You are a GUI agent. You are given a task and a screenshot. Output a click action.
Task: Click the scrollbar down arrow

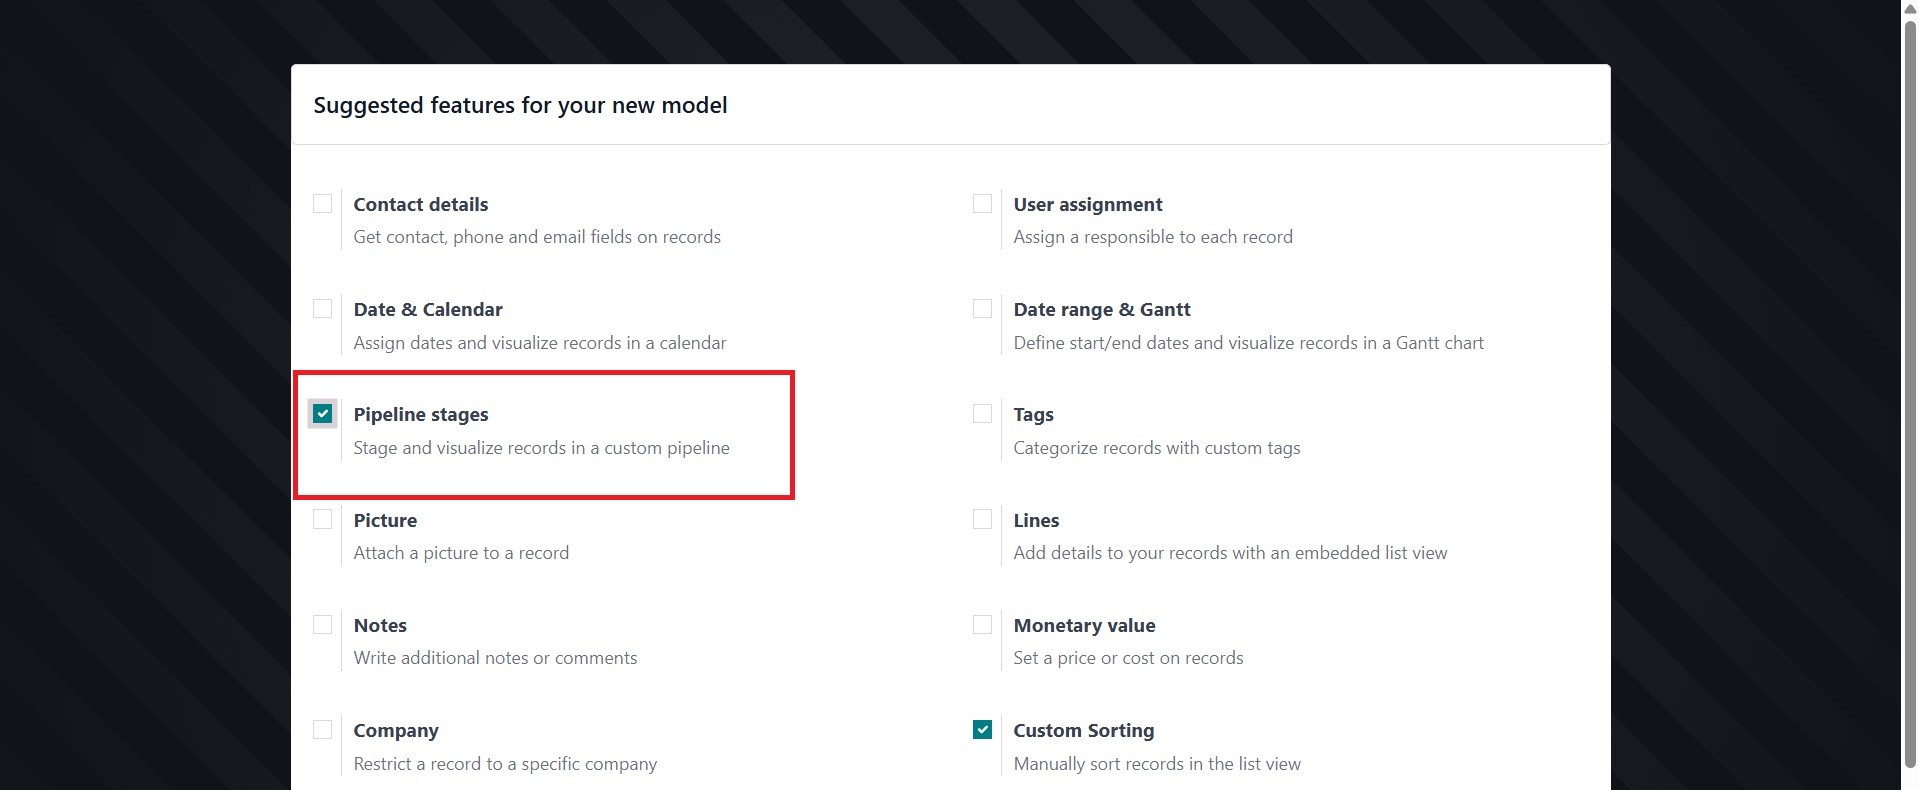pos(1909,781)
